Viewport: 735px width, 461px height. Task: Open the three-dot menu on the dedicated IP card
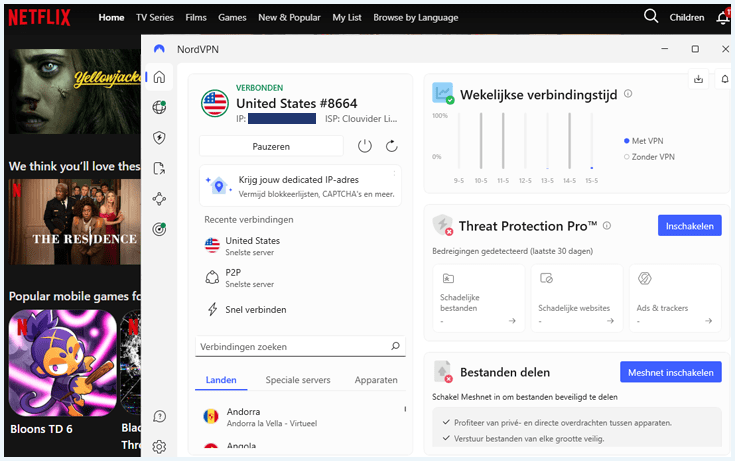click(x=394, y=174)
